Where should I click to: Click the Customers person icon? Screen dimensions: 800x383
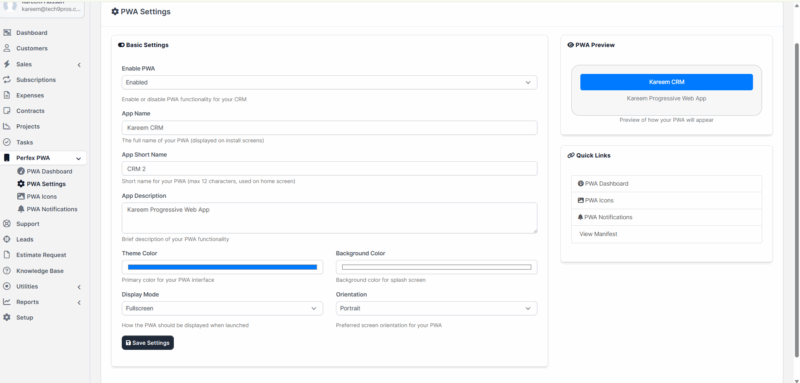click(x=7, y=48)
